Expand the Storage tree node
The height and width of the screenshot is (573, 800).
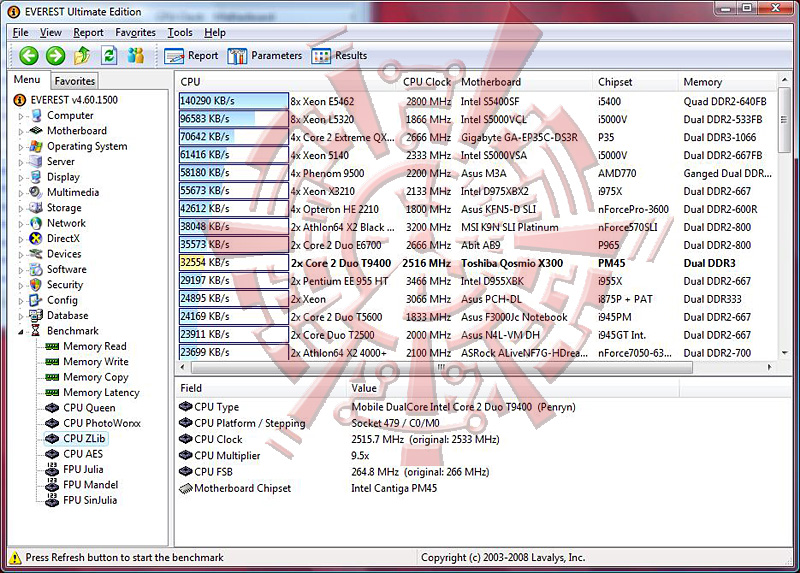pyautogui.click(x=20, y=208)
